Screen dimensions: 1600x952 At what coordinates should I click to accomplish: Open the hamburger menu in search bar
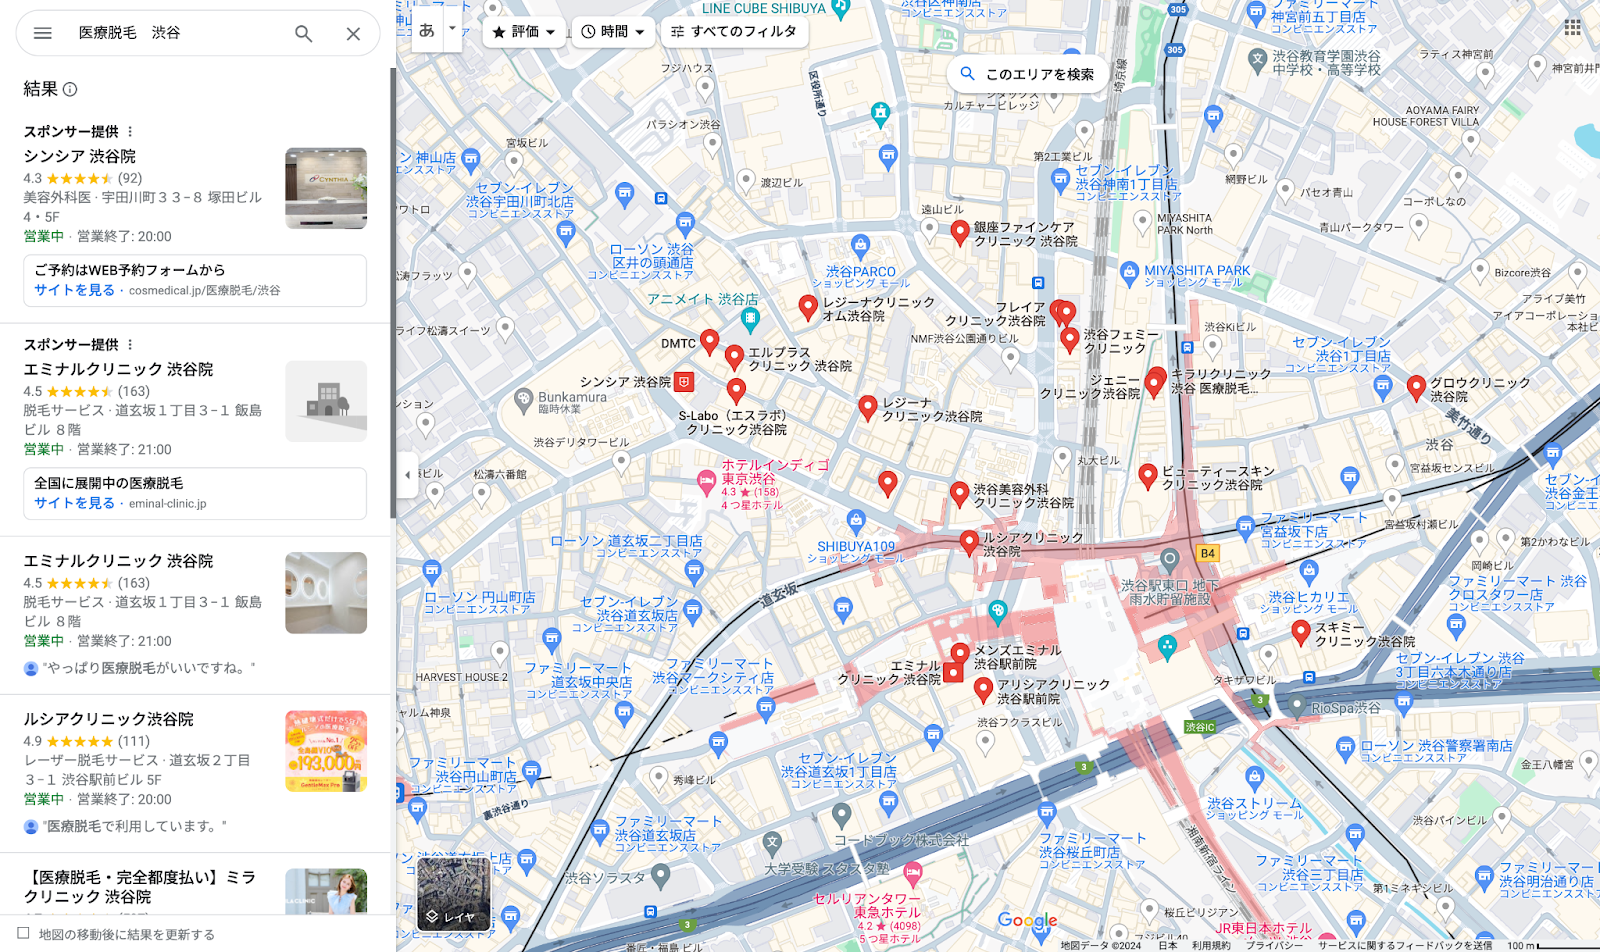pos(42,33)
